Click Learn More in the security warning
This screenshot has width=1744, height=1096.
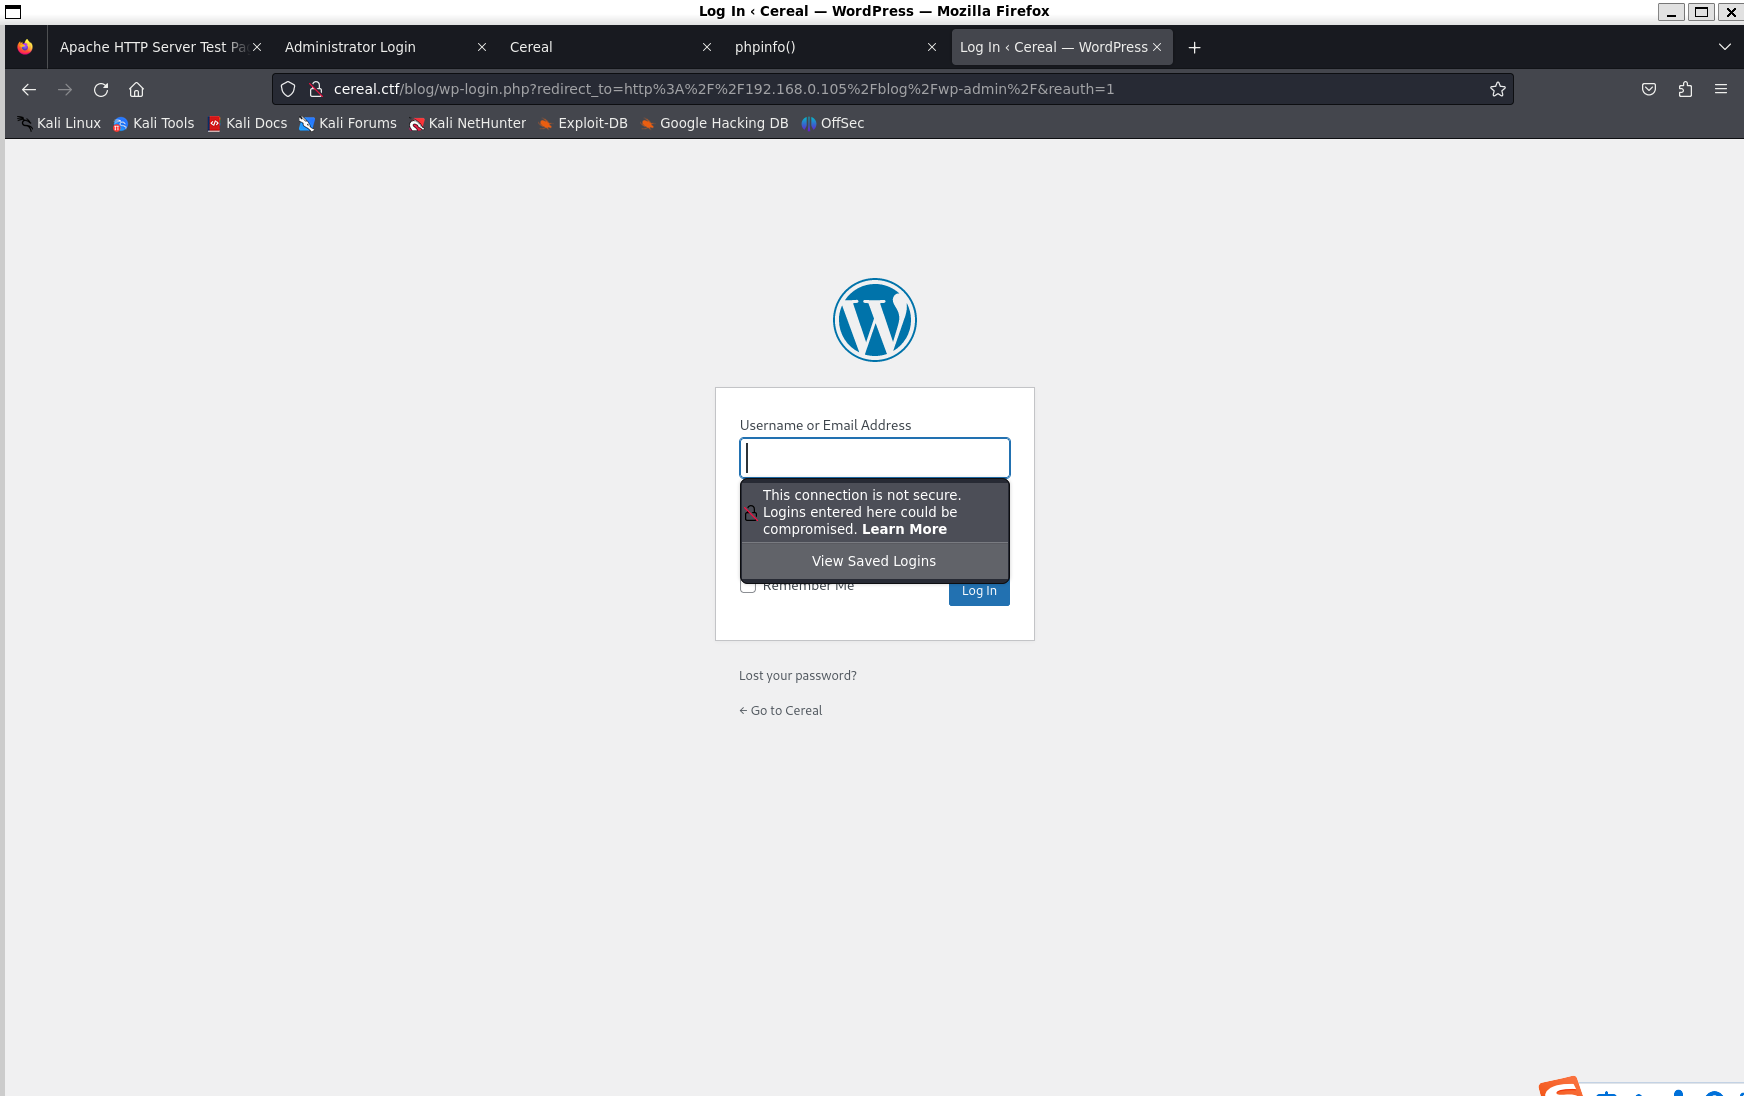click(x=904, y=529)
